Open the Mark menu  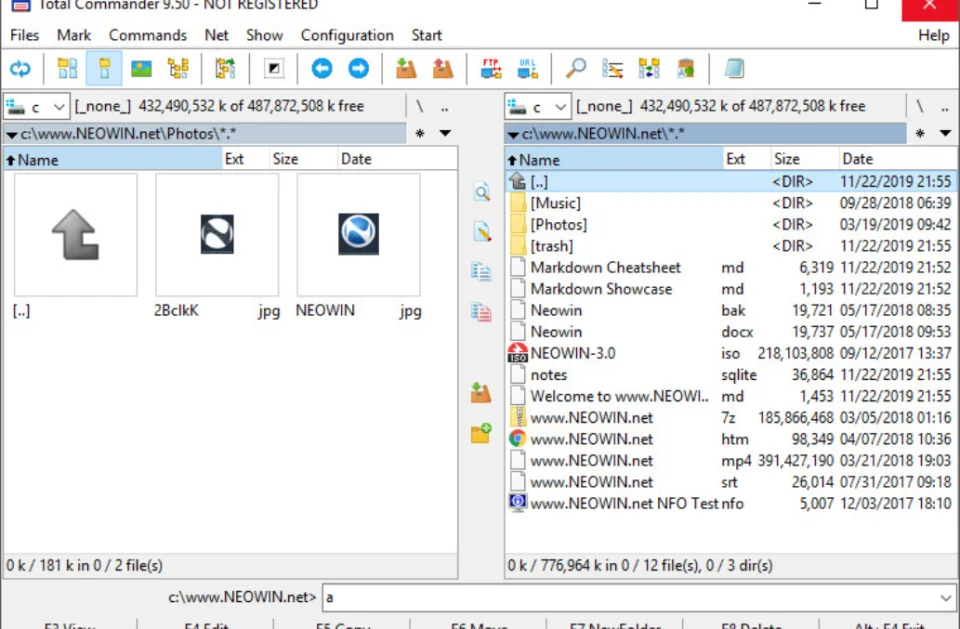73,35
